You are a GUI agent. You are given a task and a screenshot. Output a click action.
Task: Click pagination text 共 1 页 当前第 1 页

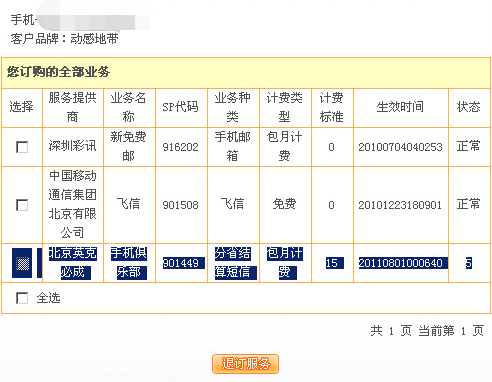click(x=427, y=331)
